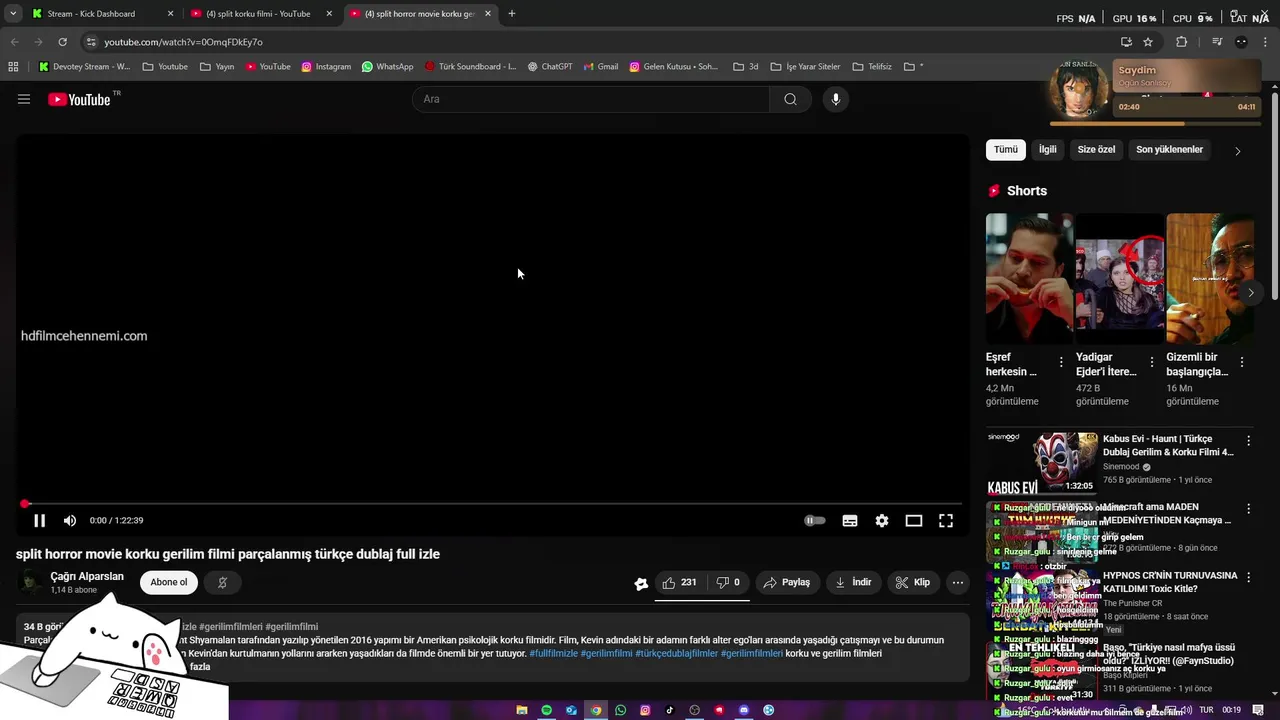Reload the page
The image size is (1280, 720).
[x=62, y=42]
